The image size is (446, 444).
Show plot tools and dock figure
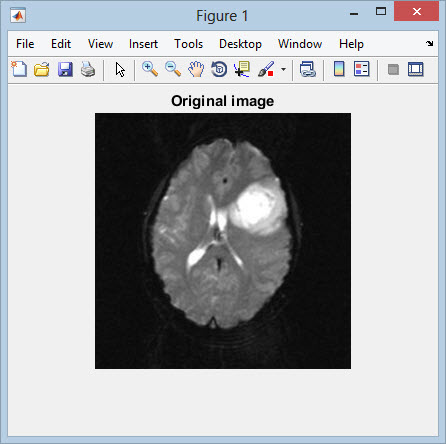click(x=416, y=69)
